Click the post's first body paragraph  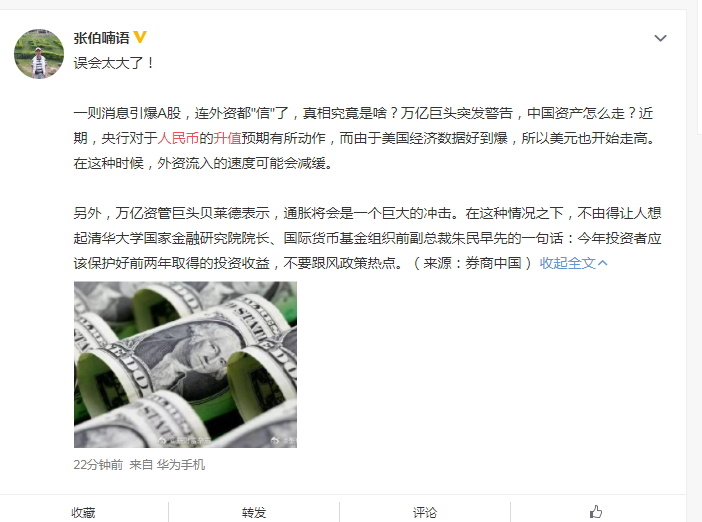coord(364,138)
